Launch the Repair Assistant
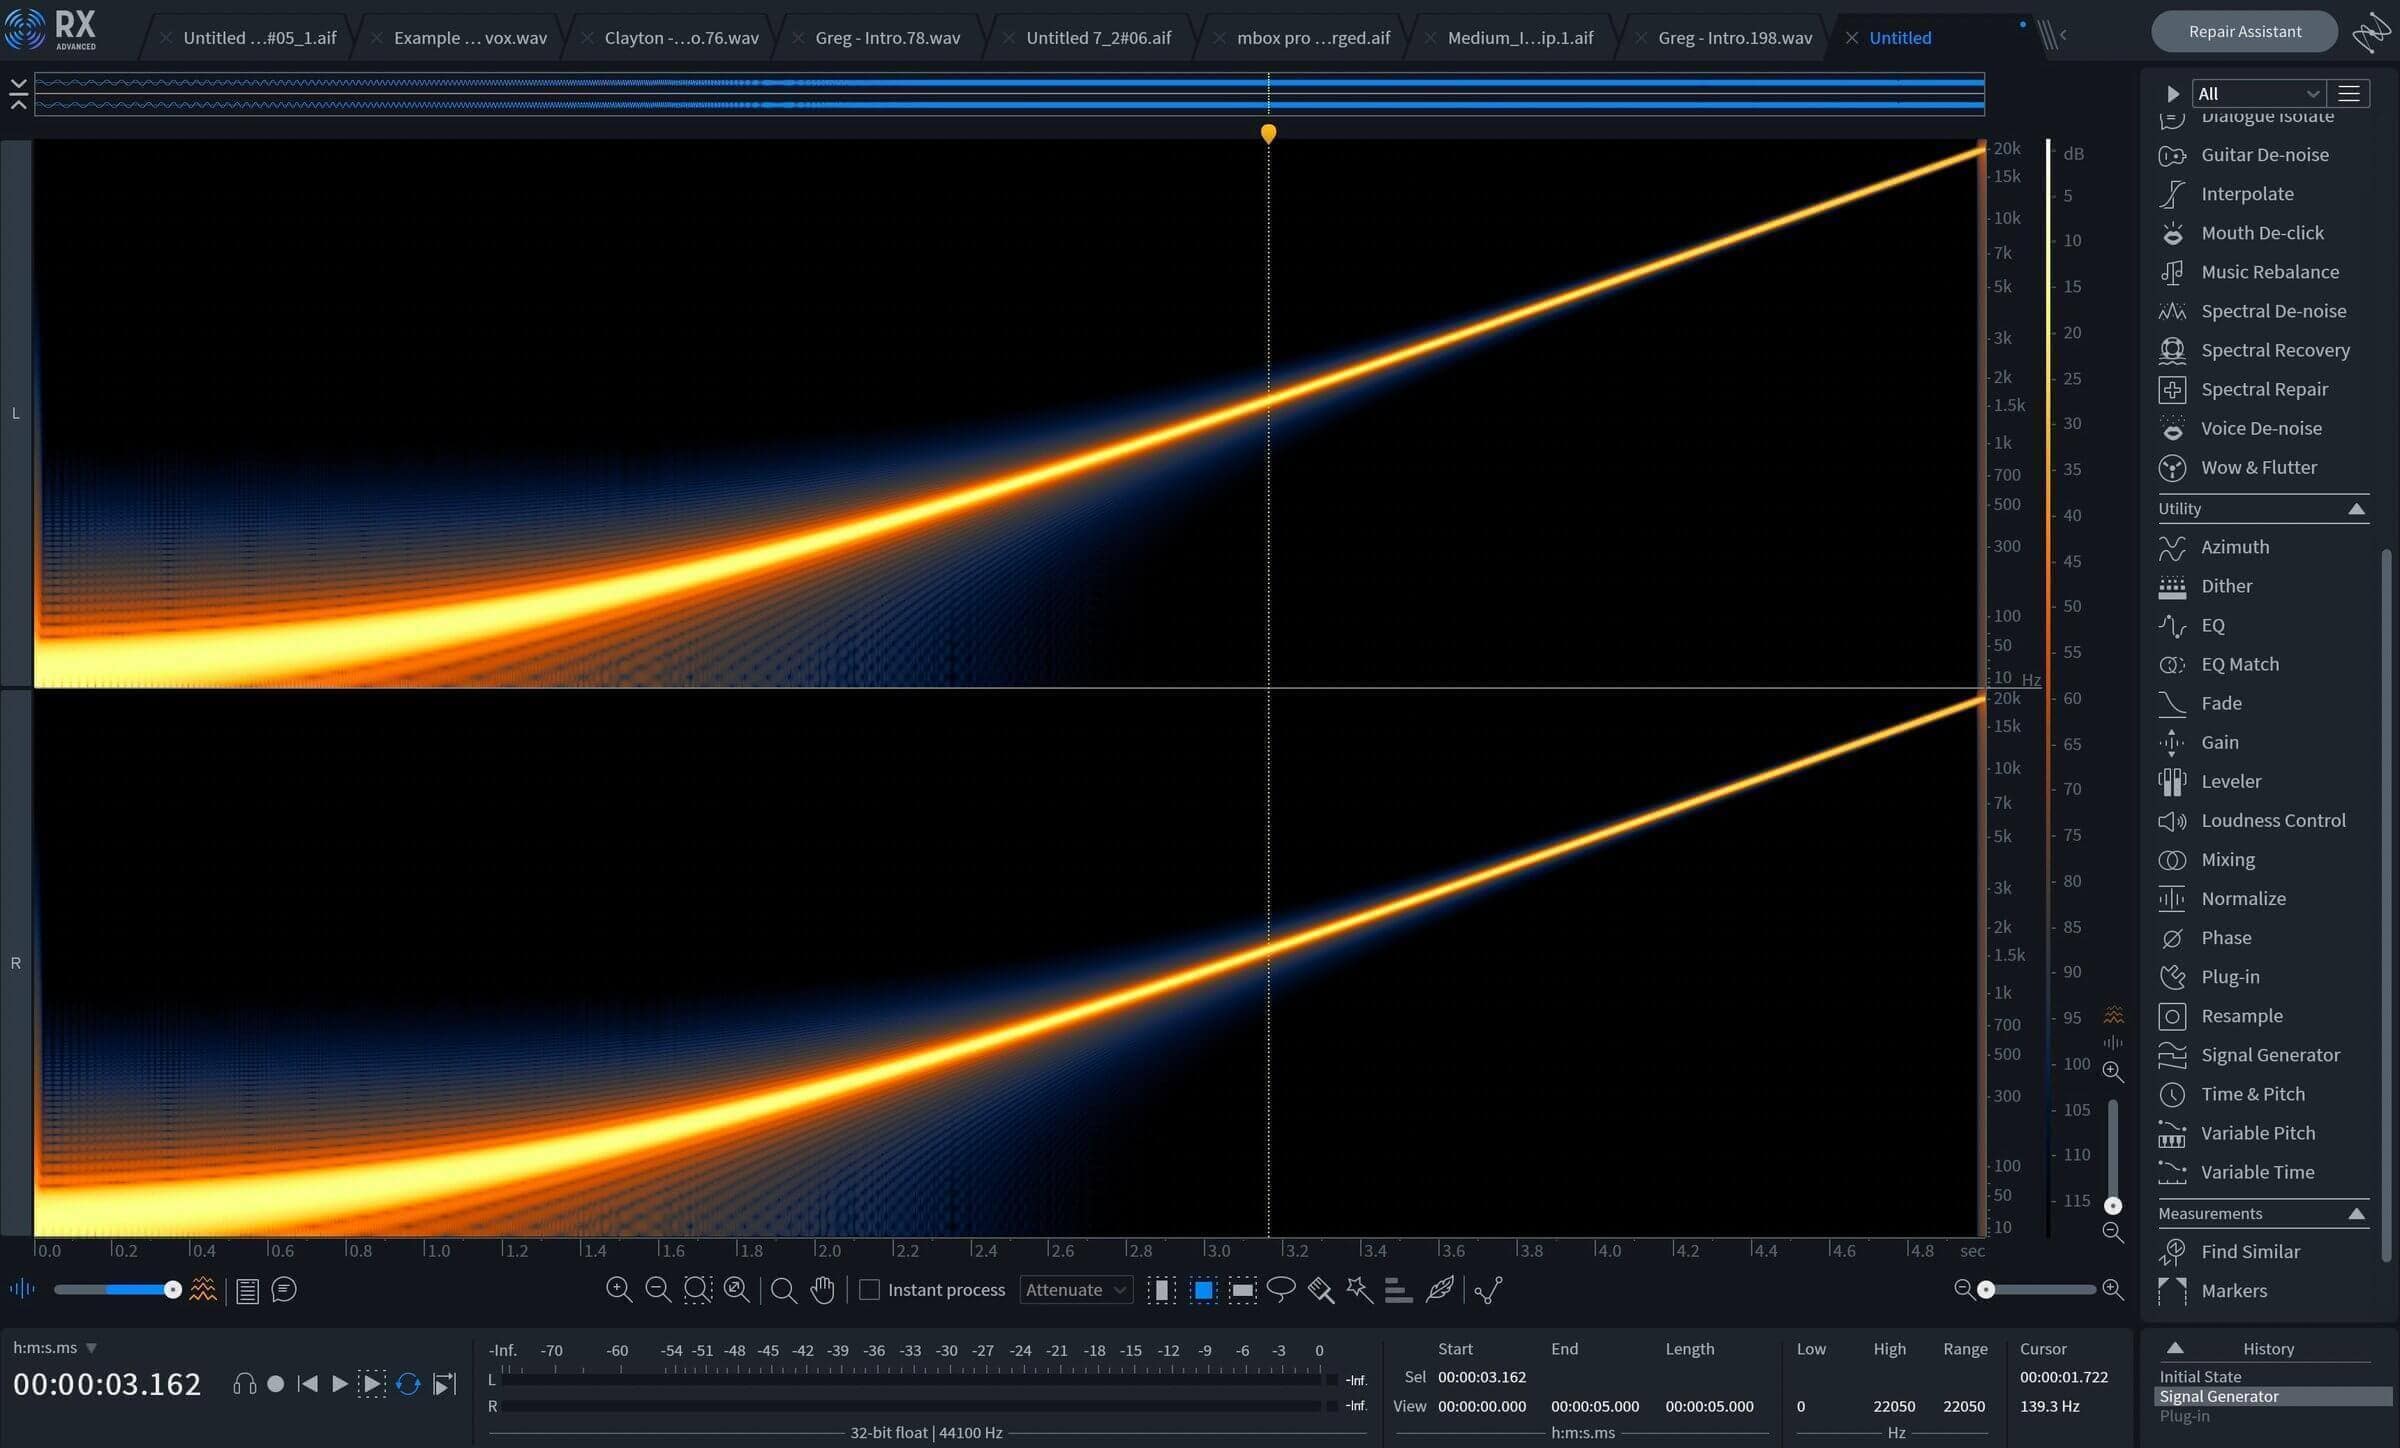 (2244, 32)
